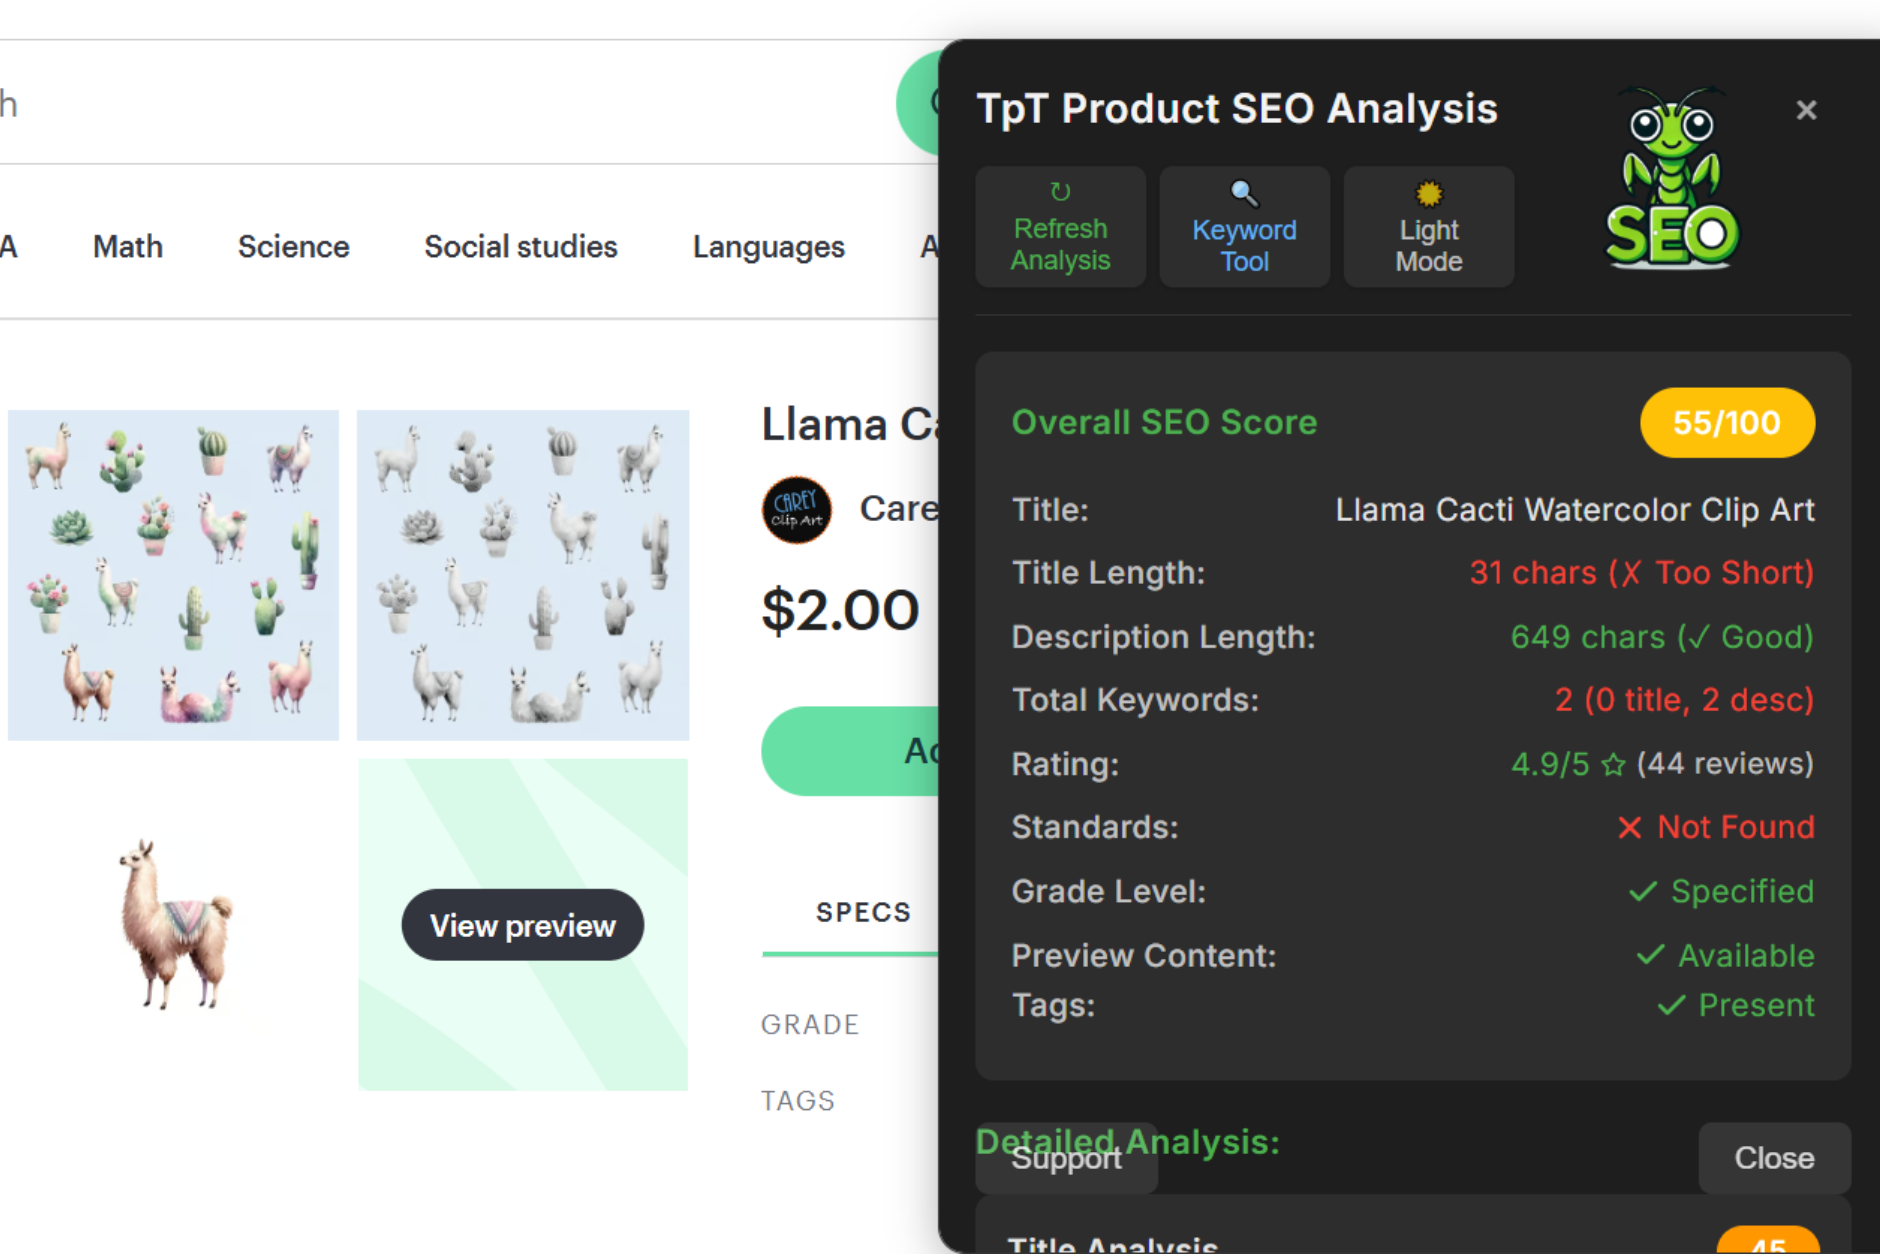
Task: Select the grayscale llama cacti thumbnail
Action: [523, 575]
